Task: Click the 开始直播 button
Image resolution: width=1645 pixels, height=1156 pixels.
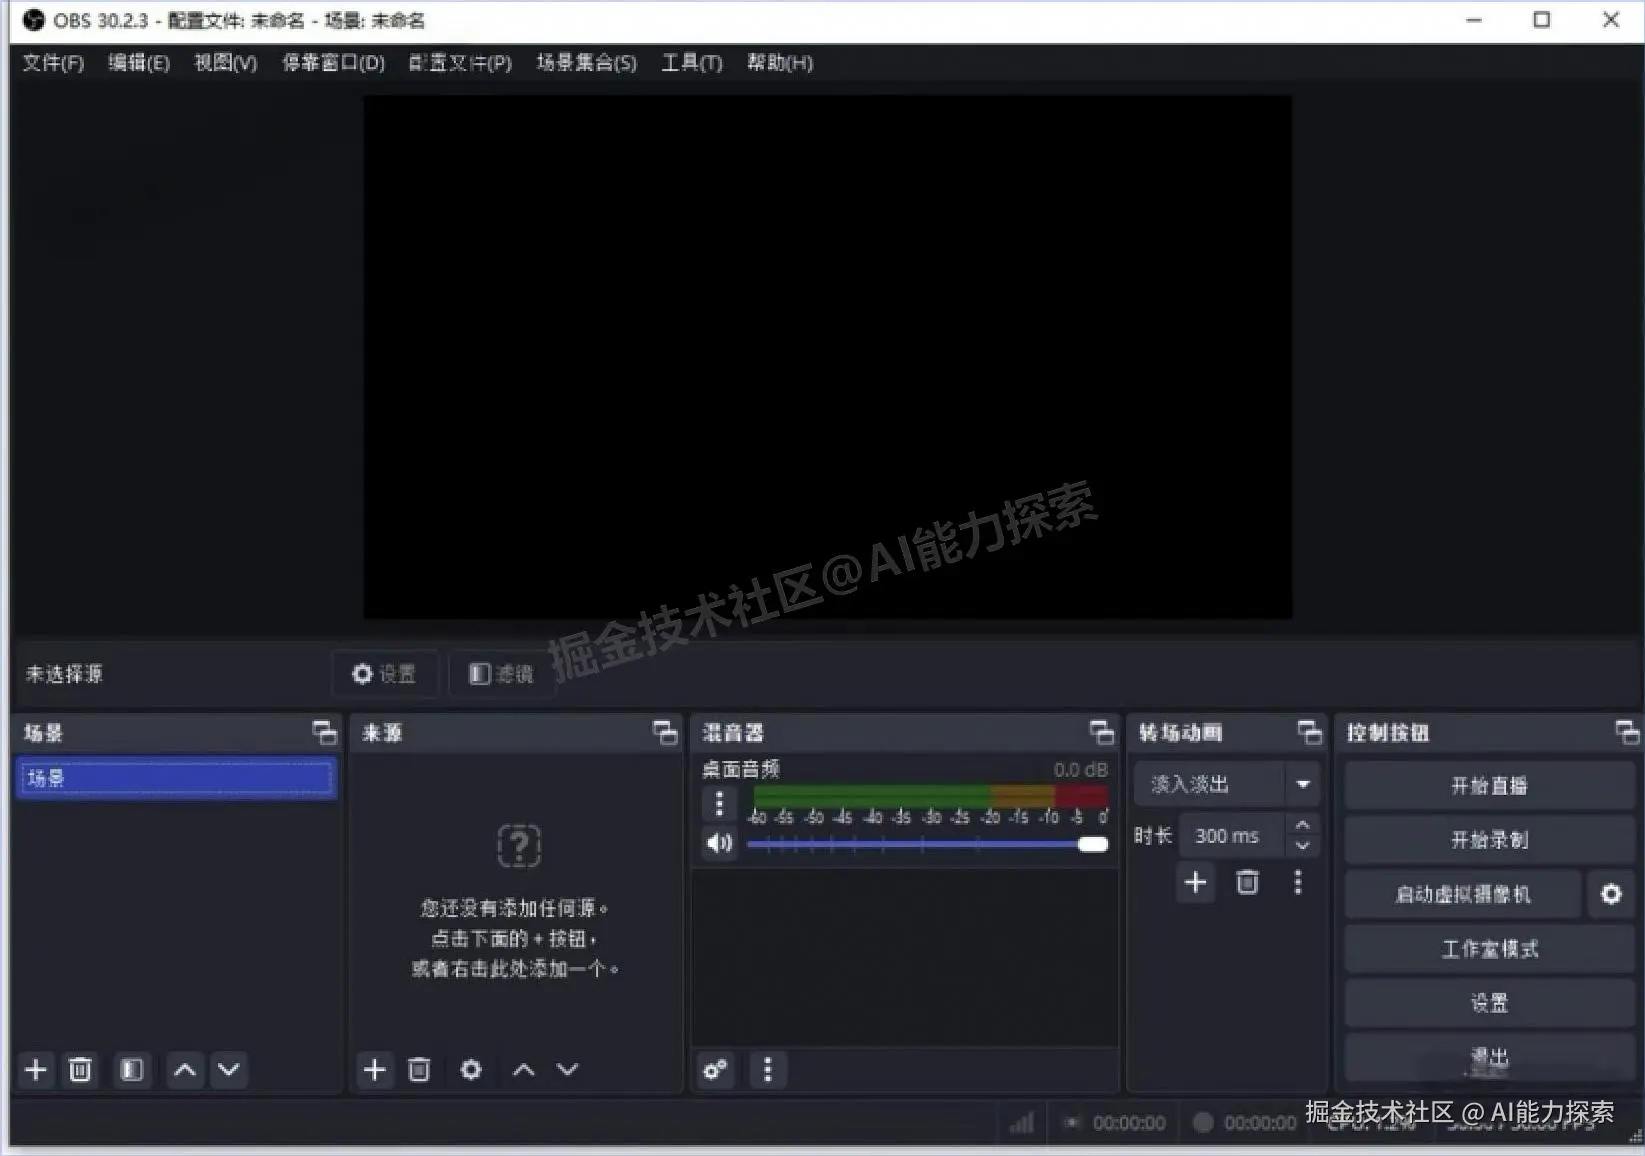Action: pyautogui.click(x=1487, y=785)
